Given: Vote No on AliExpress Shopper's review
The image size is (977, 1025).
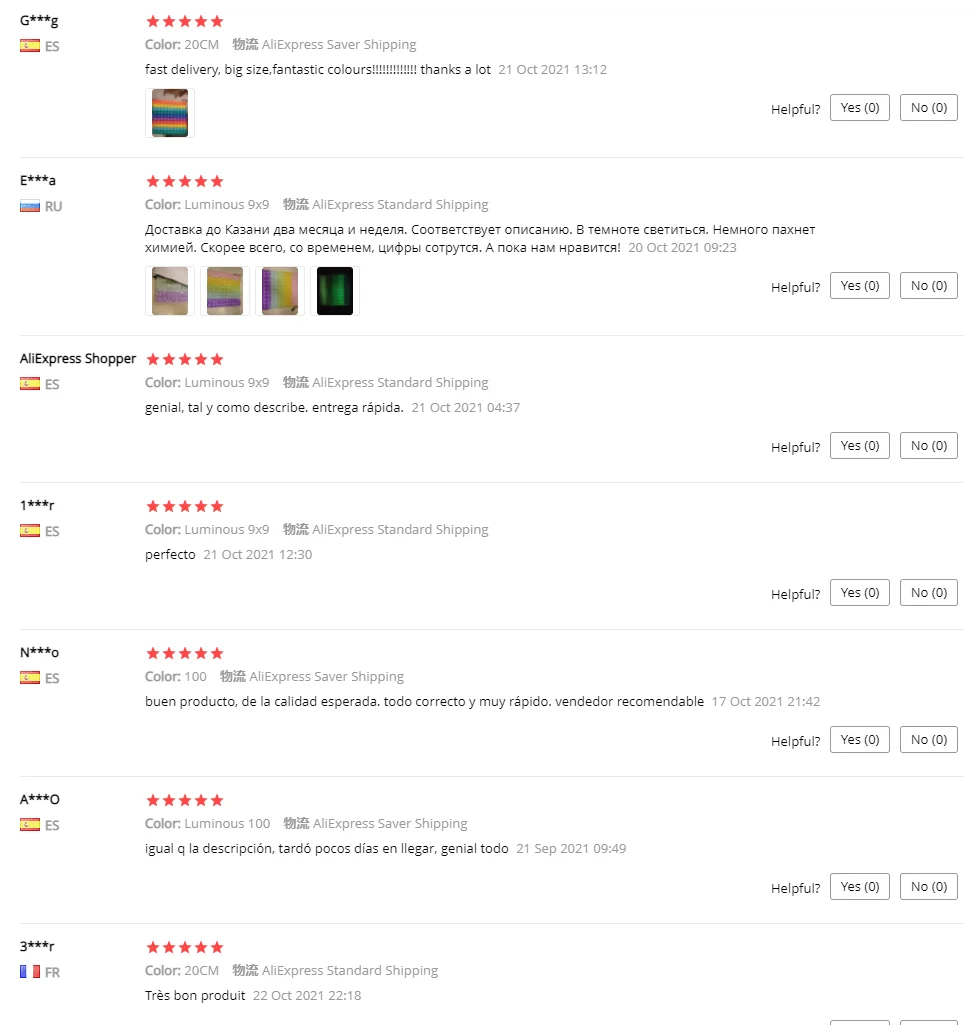Looking at the screenshot, I should pyautogui.click(x=929, y=446).
